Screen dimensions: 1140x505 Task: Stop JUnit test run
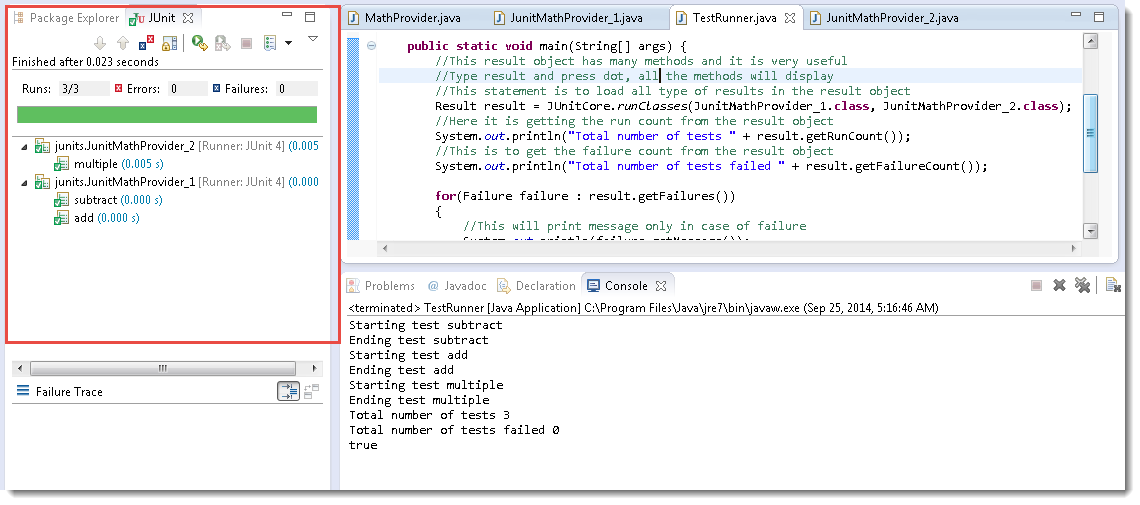coord(246,44)
